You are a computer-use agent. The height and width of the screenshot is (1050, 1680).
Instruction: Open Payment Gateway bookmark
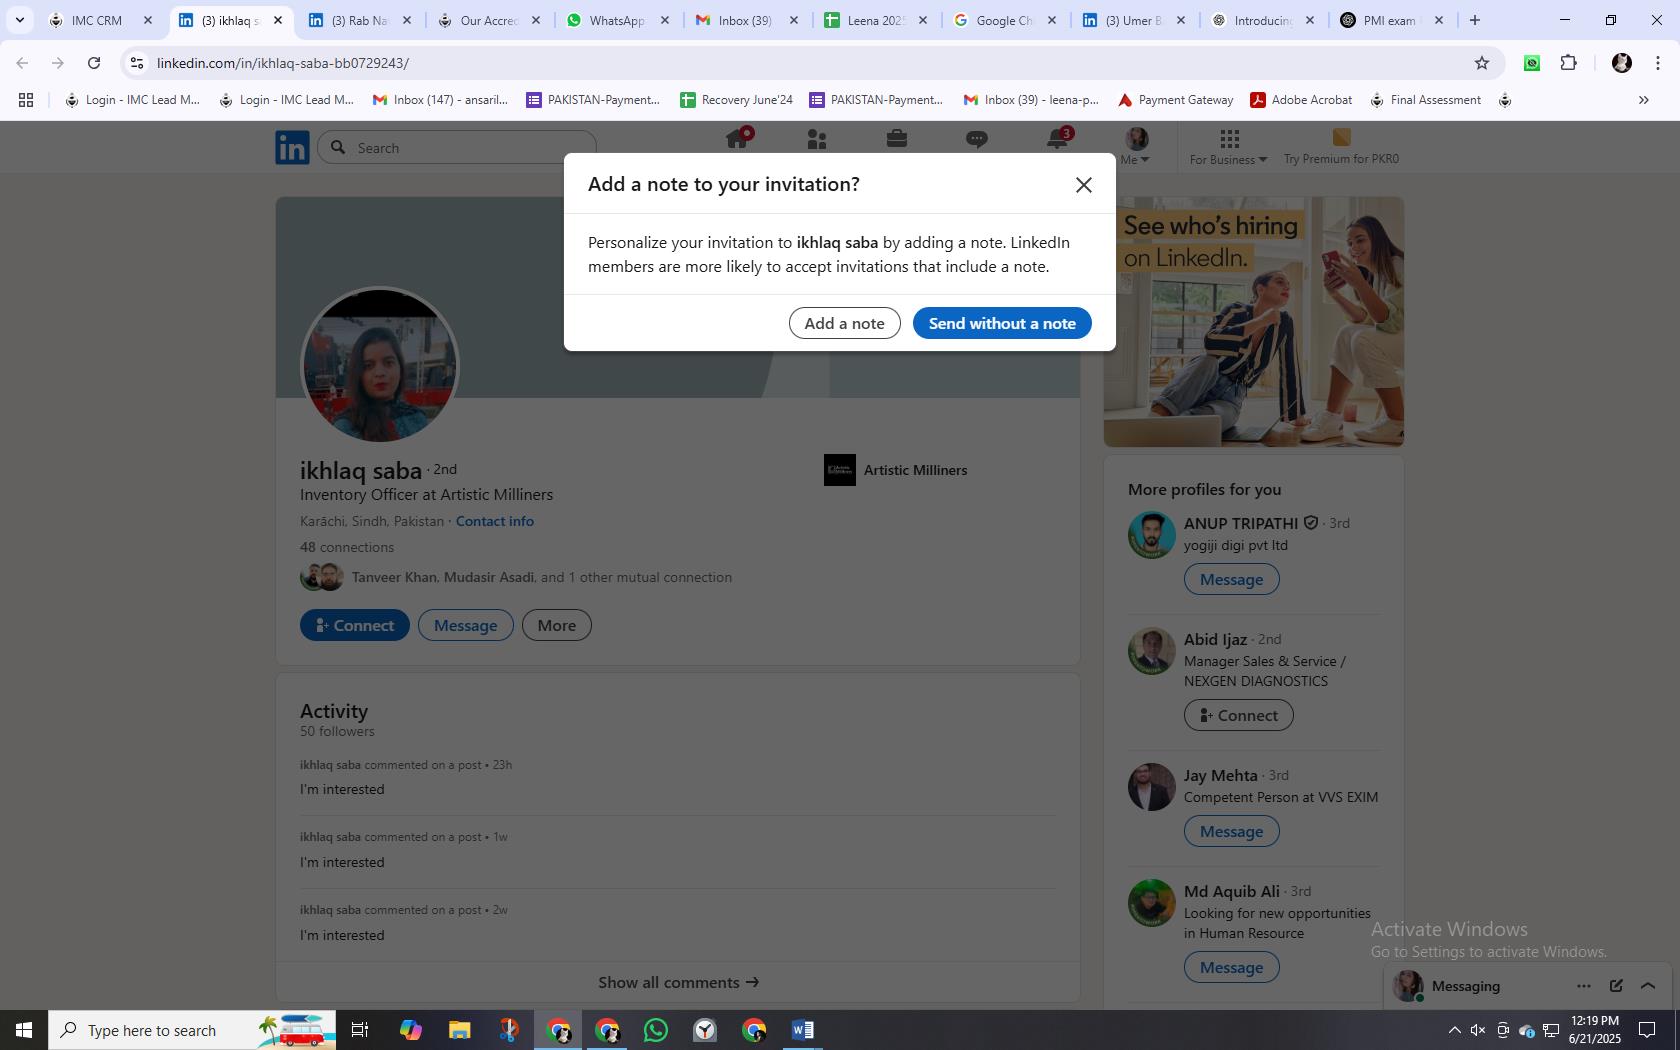pos(1175,100)
